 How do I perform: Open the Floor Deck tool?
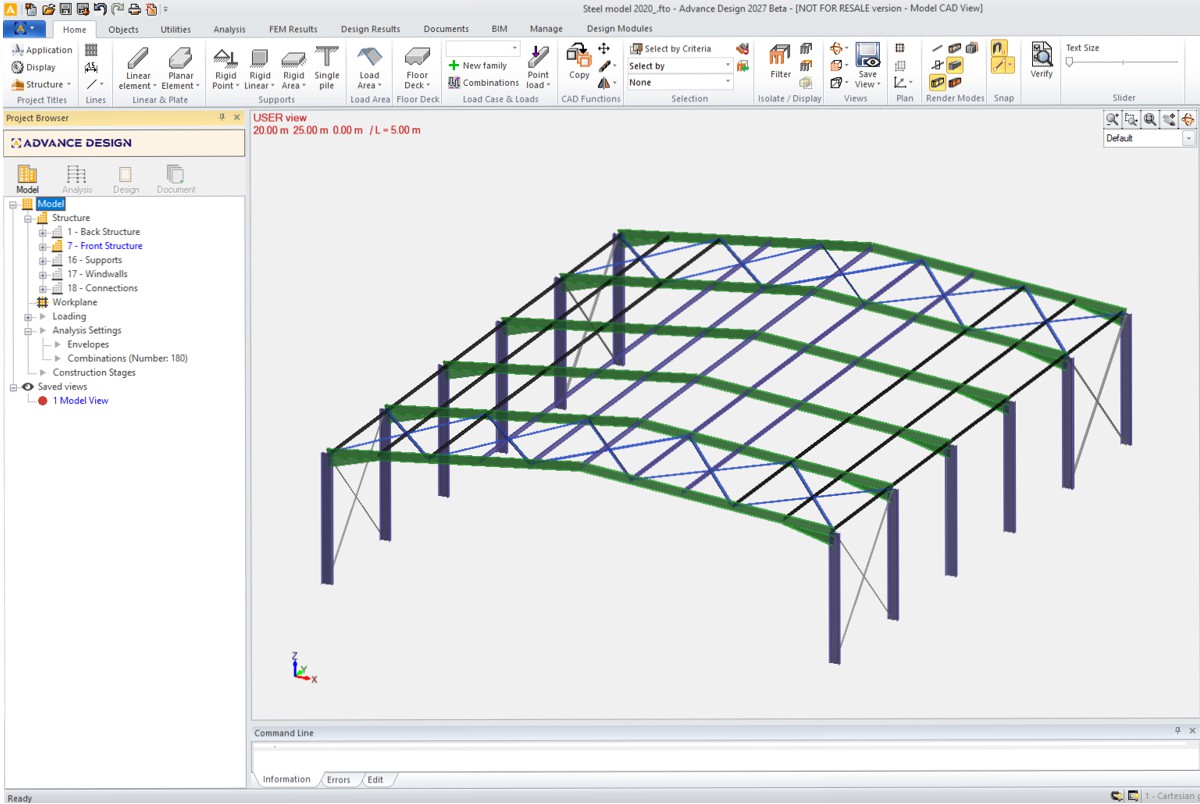coord(417,67)
